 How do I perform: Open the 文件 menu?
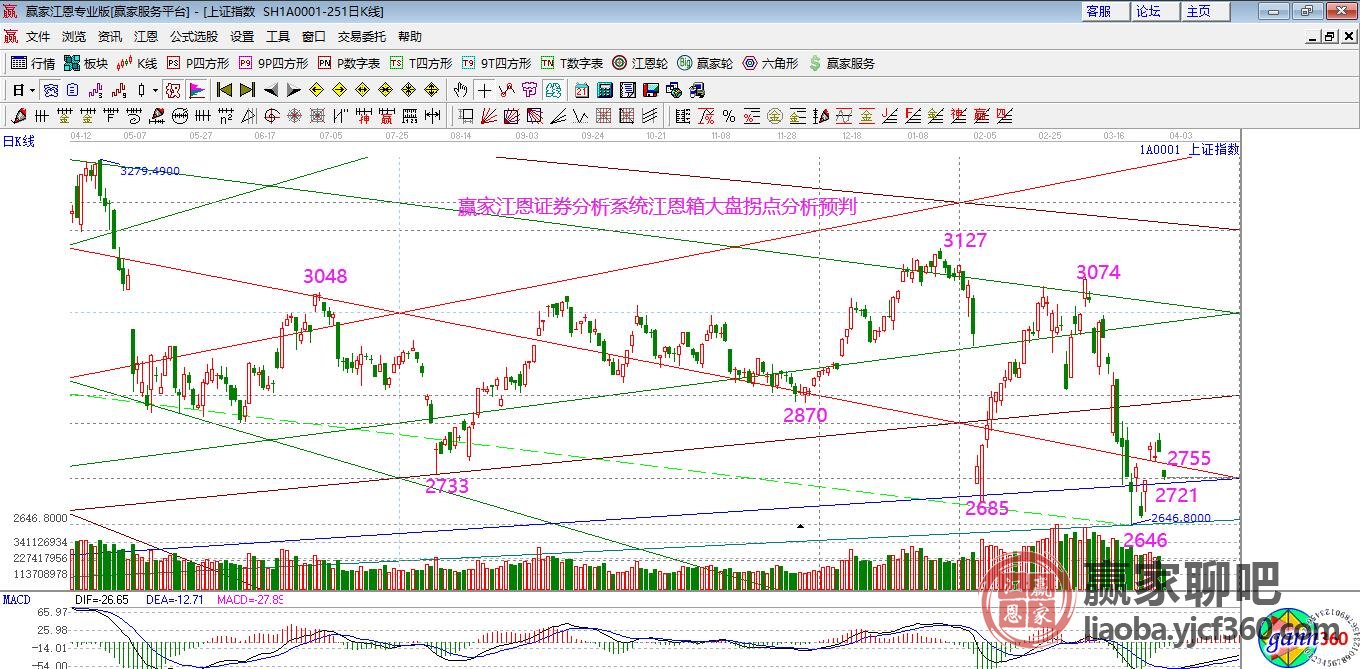[x=38, y=37]
